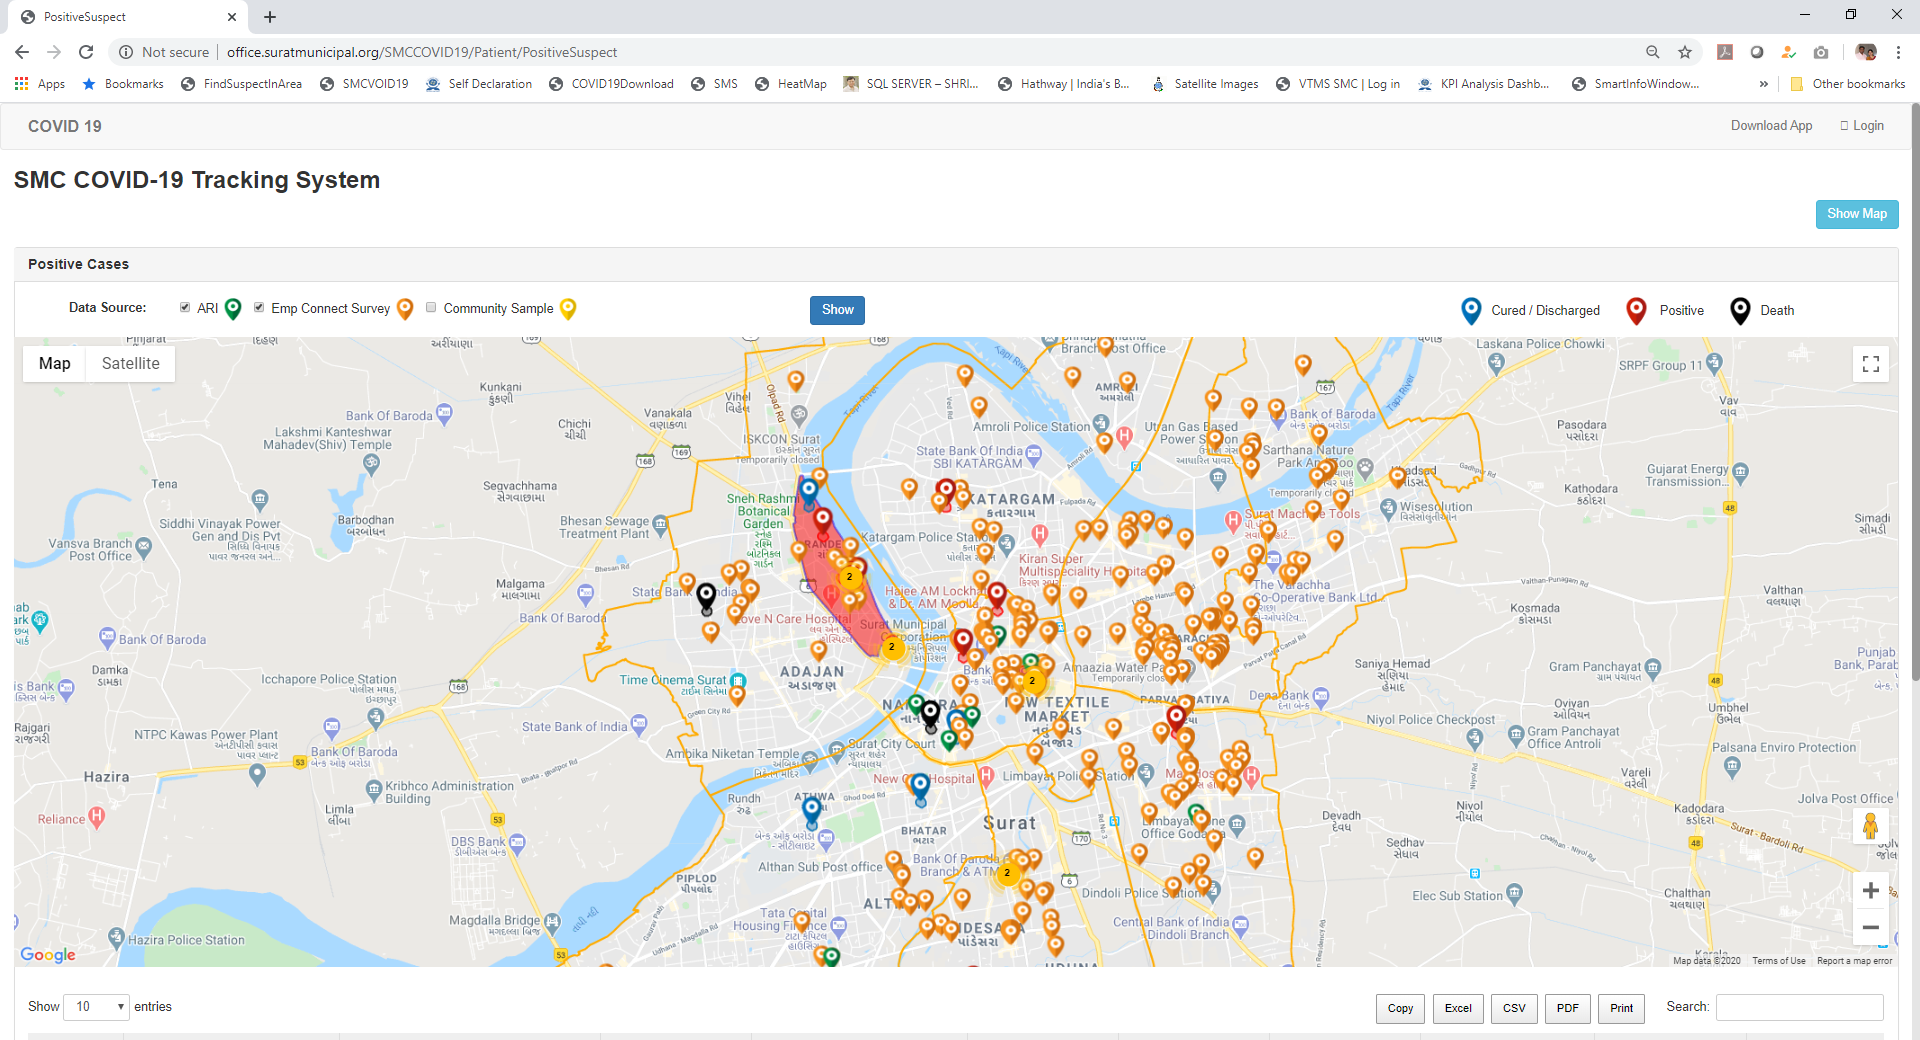Screen dimensions: 1920x1040
Task: Zoom in on the map
Action: (x=1870, y=891)
